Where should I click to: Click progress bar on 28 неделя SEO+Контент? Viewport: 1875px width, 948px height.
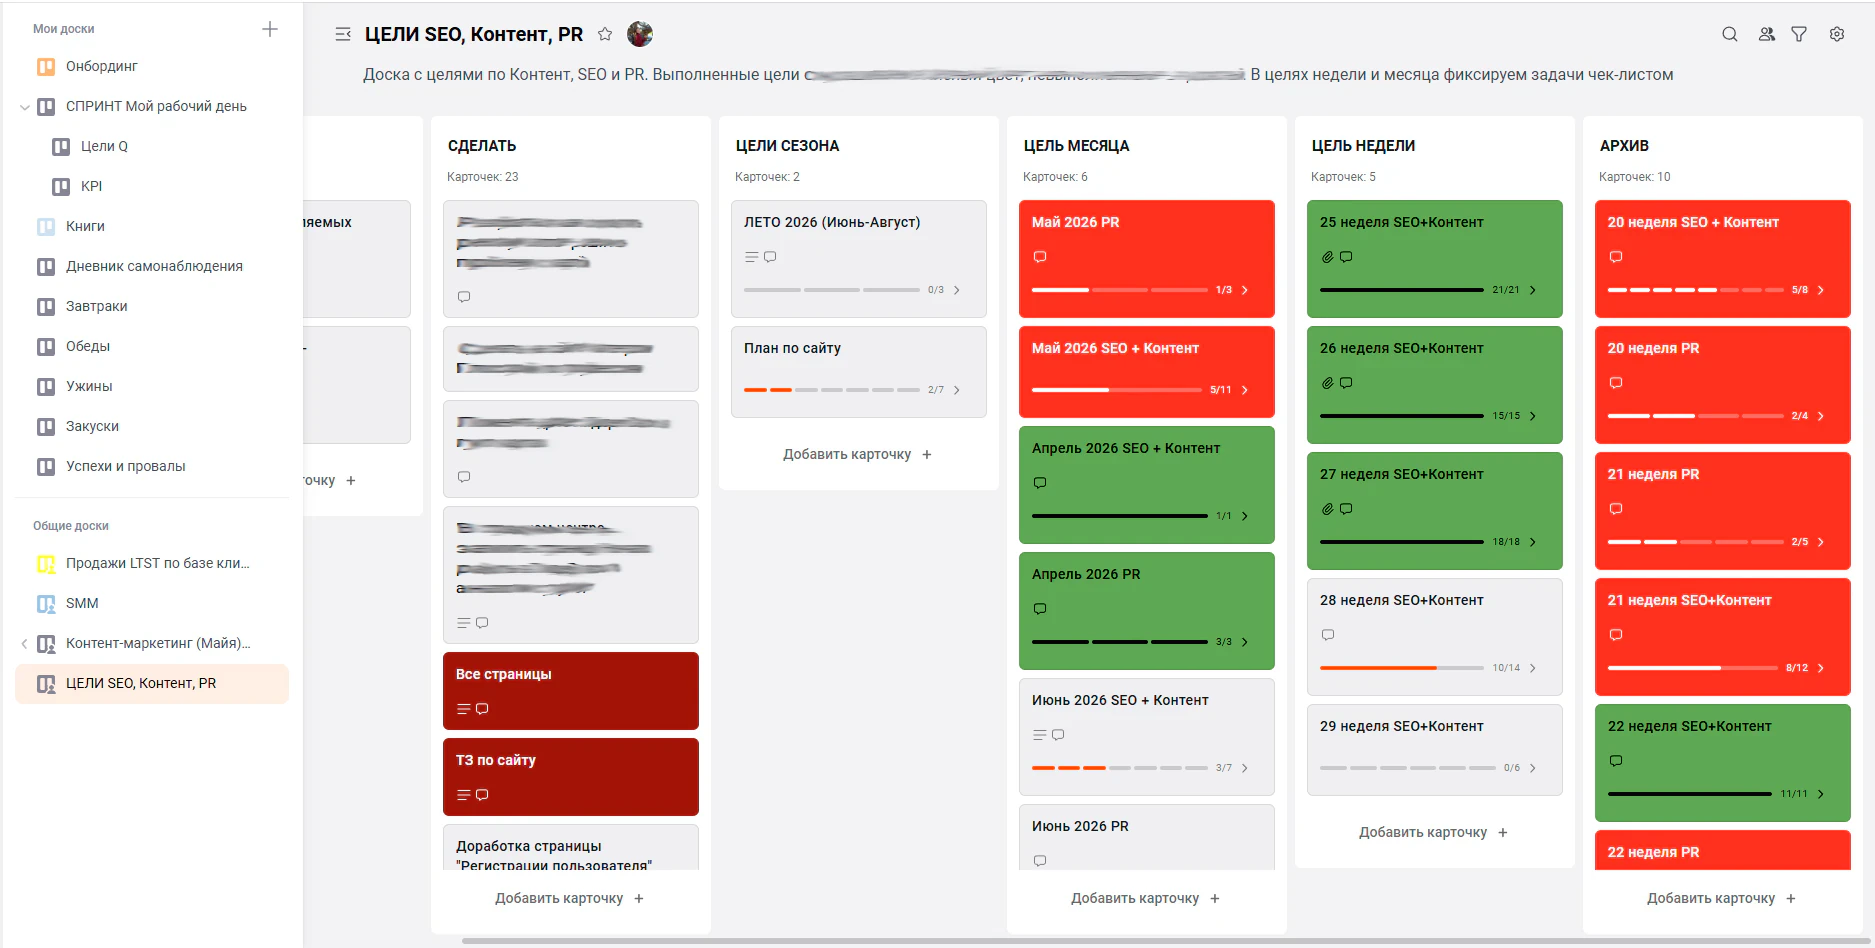pos(1402,668)
